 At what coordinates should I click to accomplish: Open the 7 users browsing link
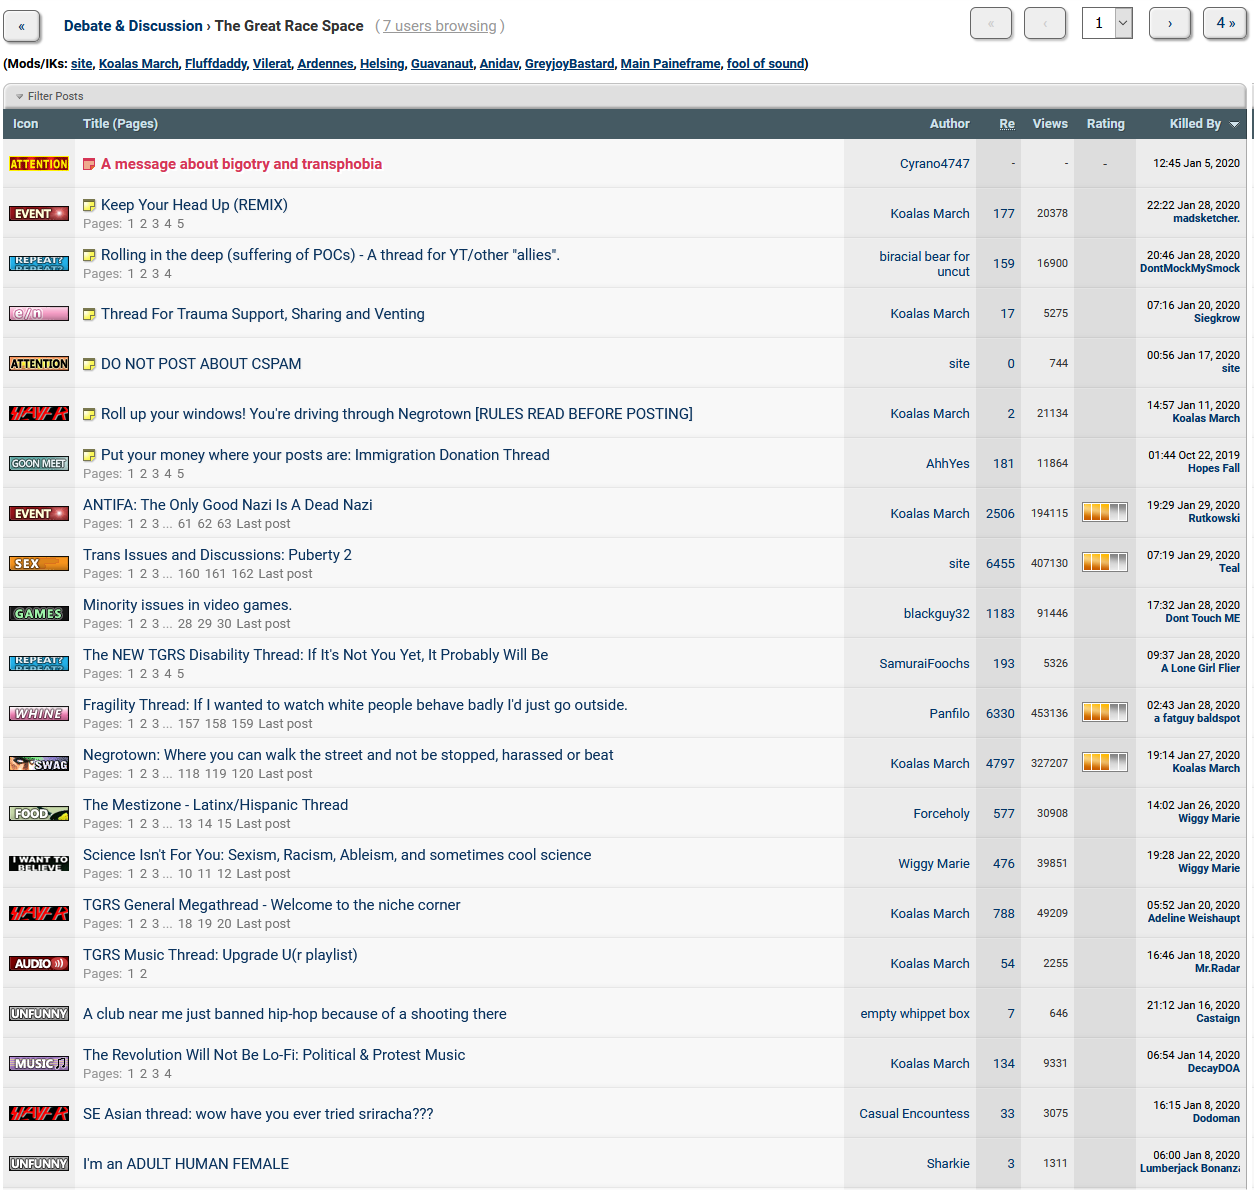pyautogui.click(x=439, y=26)
